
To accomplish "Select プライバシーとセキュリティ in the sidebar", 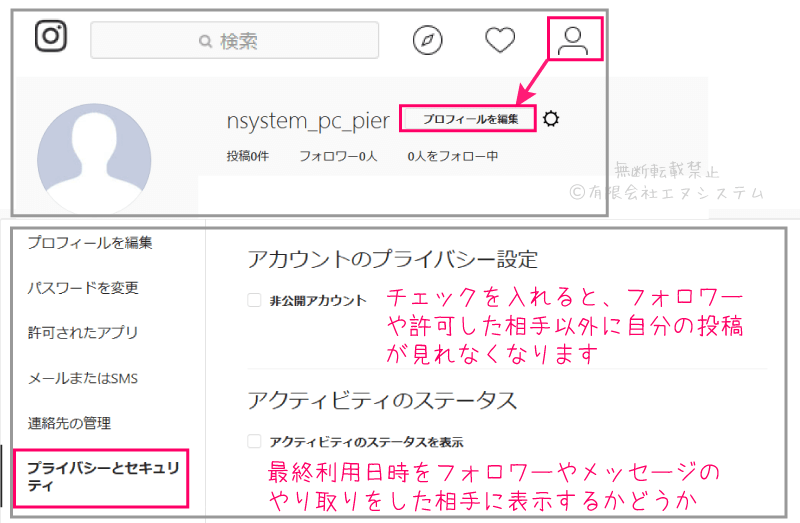I will [x=104, y=477].
